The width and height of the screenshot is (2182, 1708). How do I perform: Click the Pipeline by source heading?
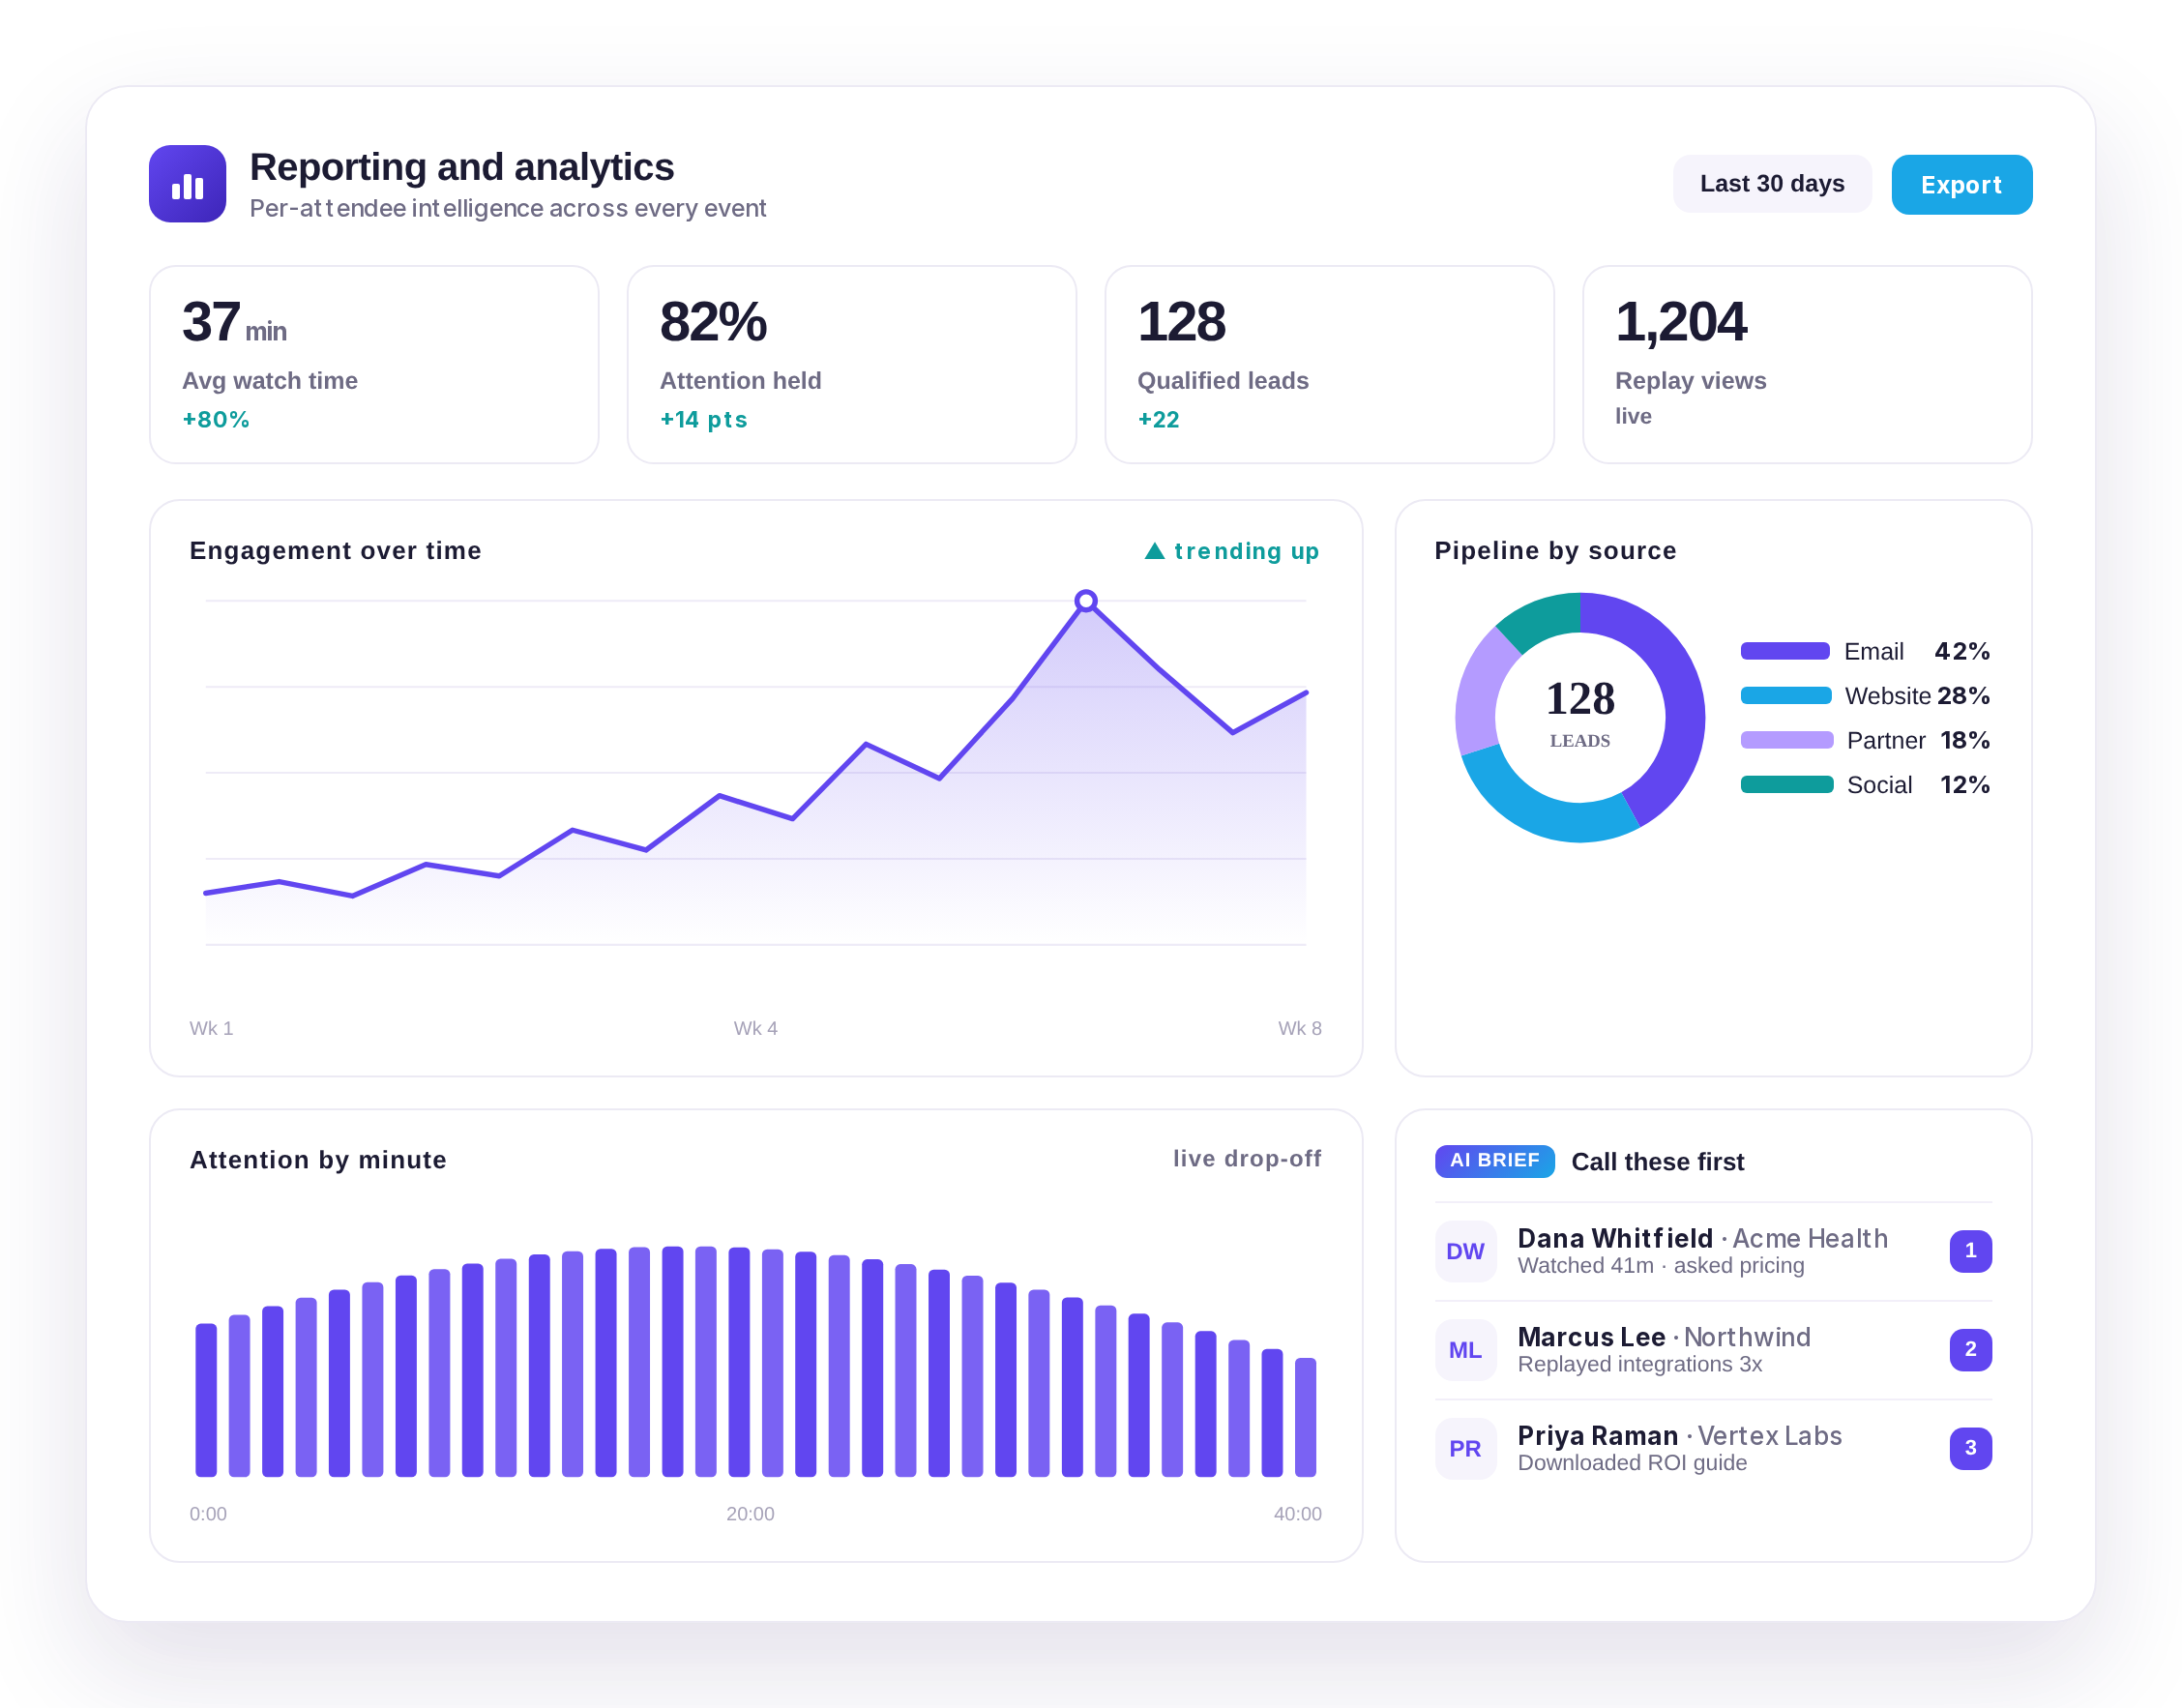(x=1554, y=551)
